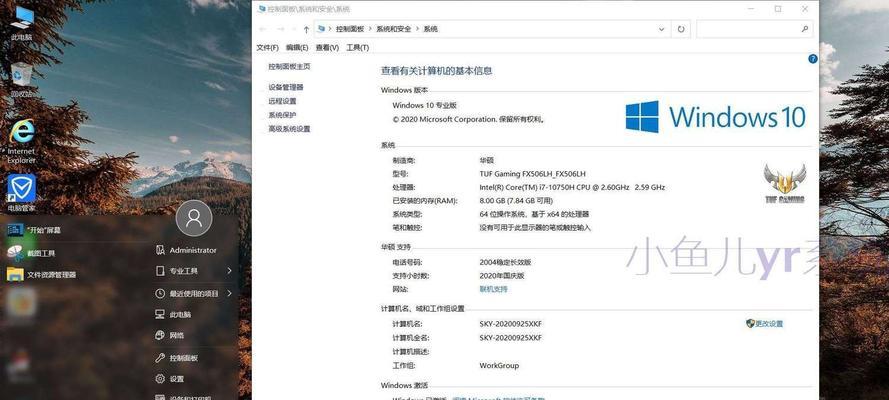Open 高级系统设置 link
The width and height of the screenshot is (889, 400).
point(289,129)
